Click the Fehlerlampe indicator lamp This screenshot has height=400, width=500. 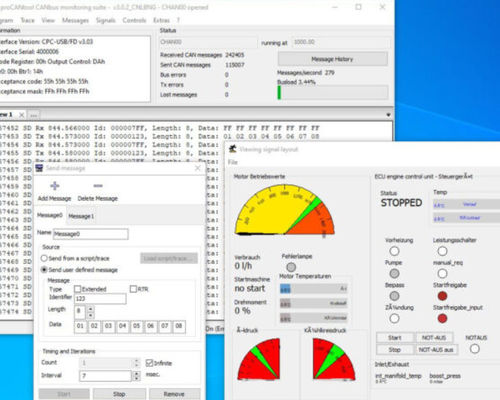coord(291,267)
